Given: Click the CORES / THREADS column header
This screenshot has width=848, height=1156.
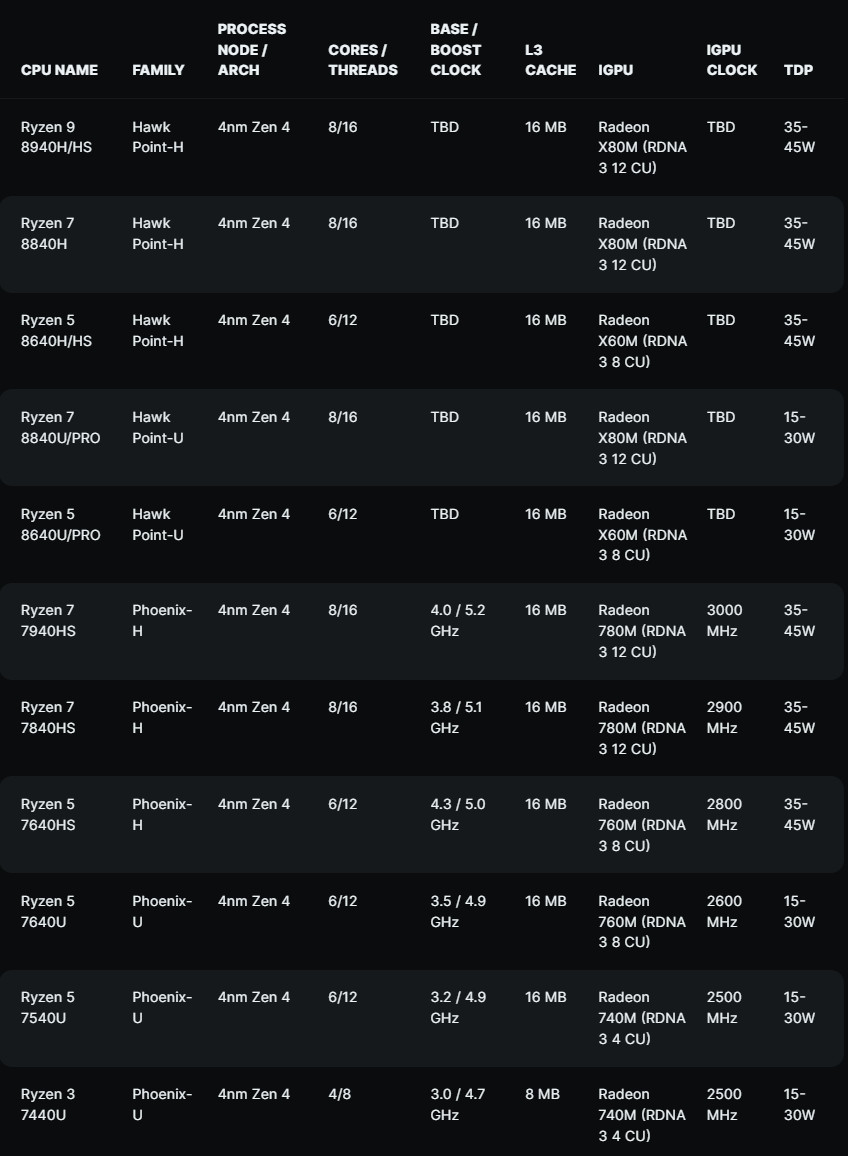Looking at the screenshot, I should pos(362,60).
